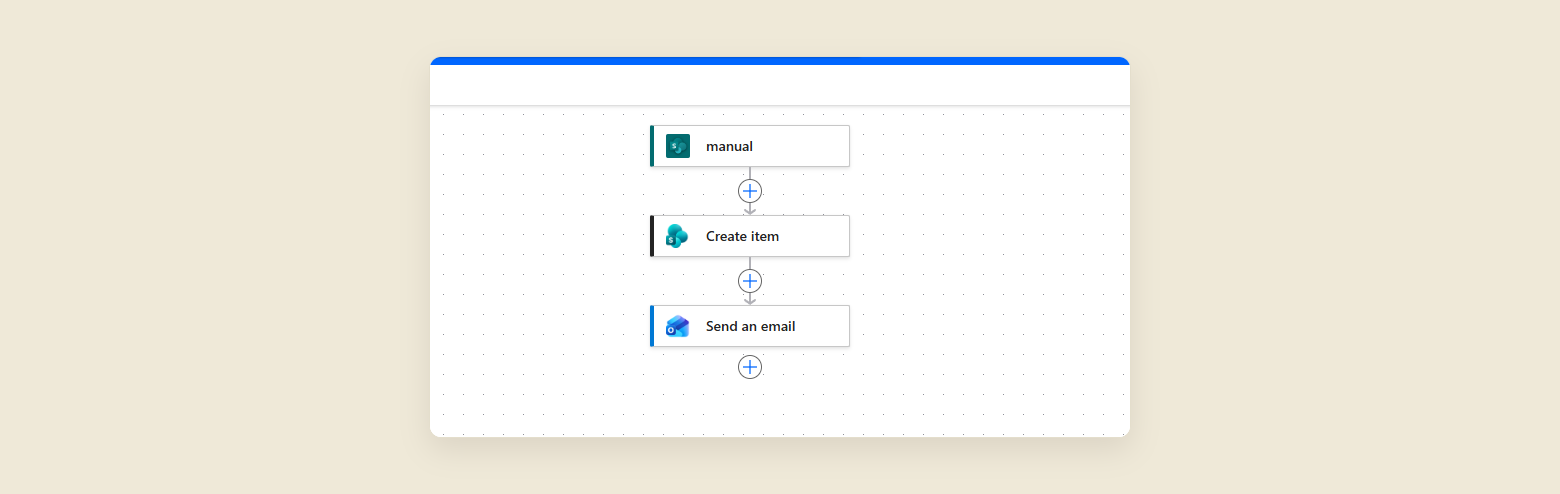Insert a step between Create item and Send an email

pyautogui.click(x=750, y=281)
